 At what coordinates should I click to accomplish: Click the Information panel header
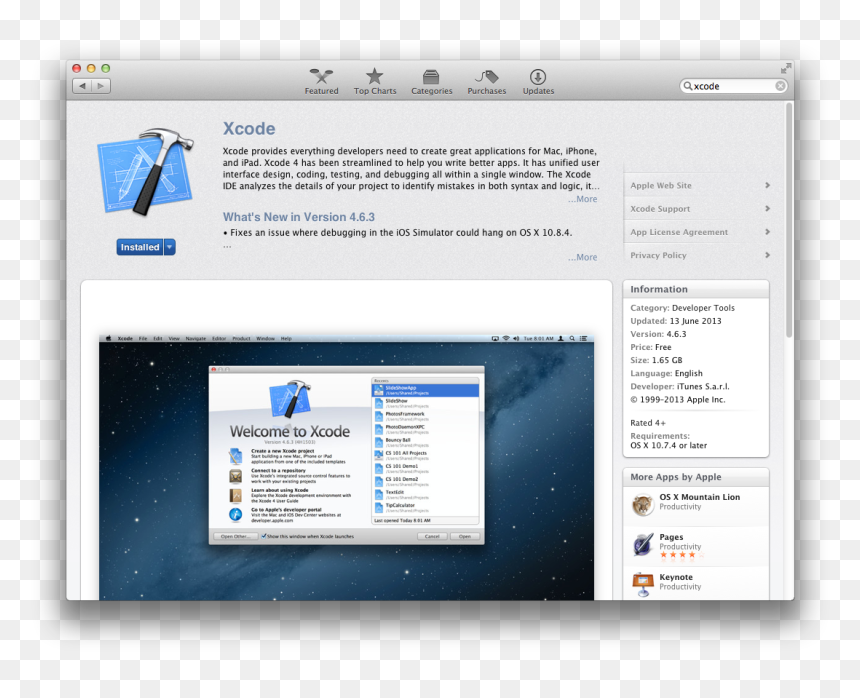coord(695,289)
